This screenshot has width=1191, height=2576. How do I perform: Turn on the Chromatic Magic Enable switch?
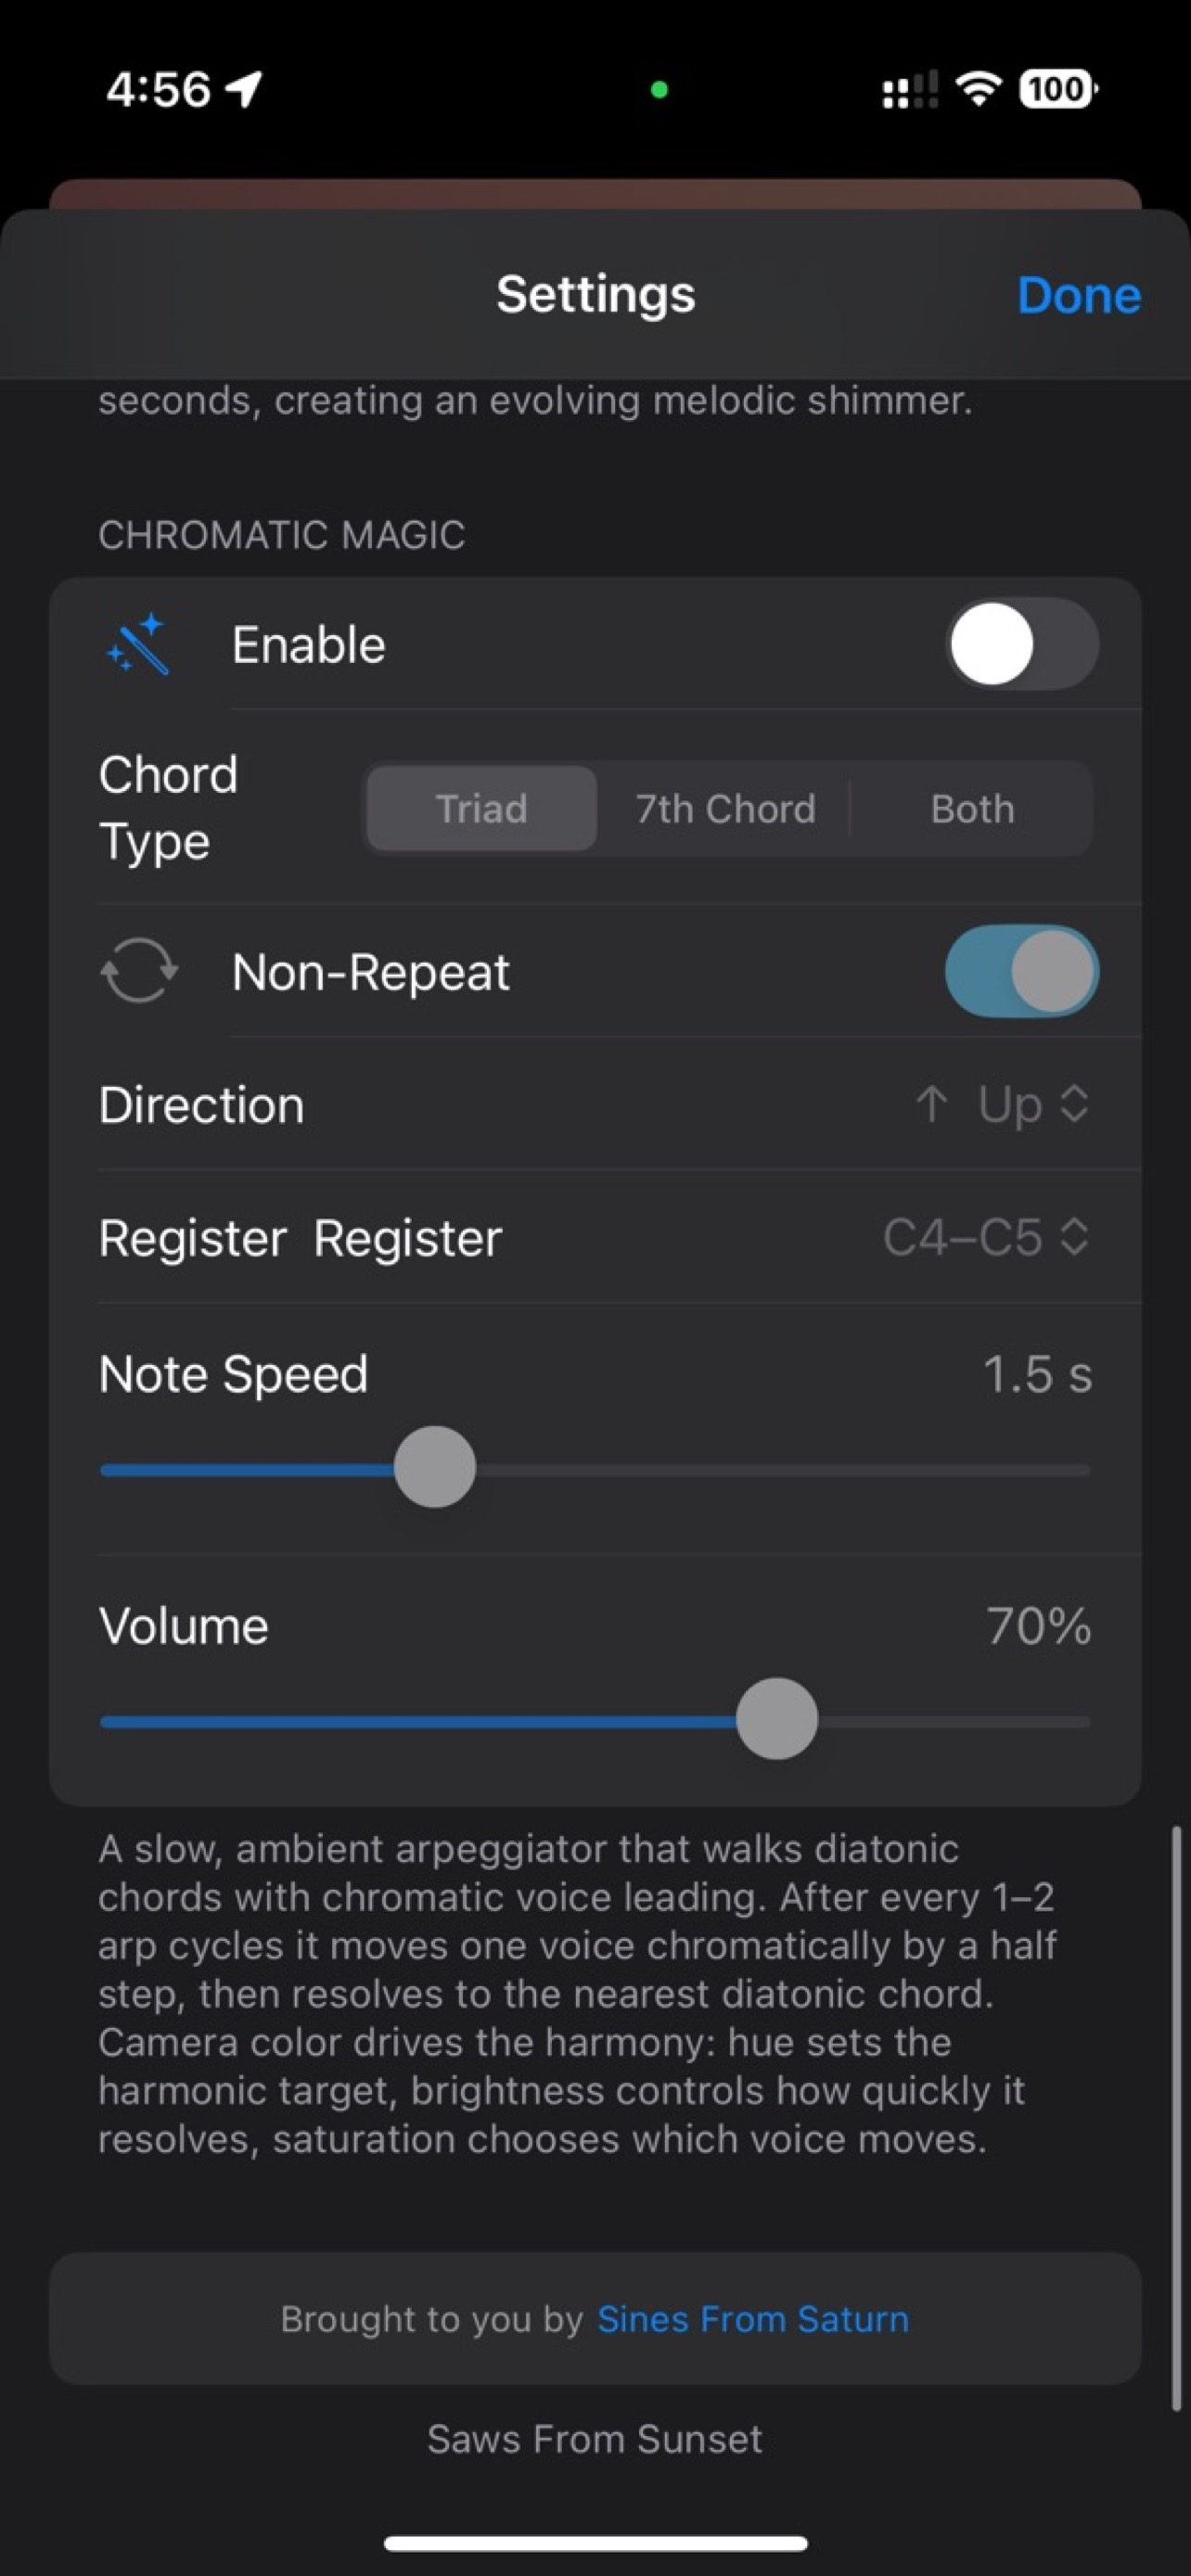click(1022, 644)
